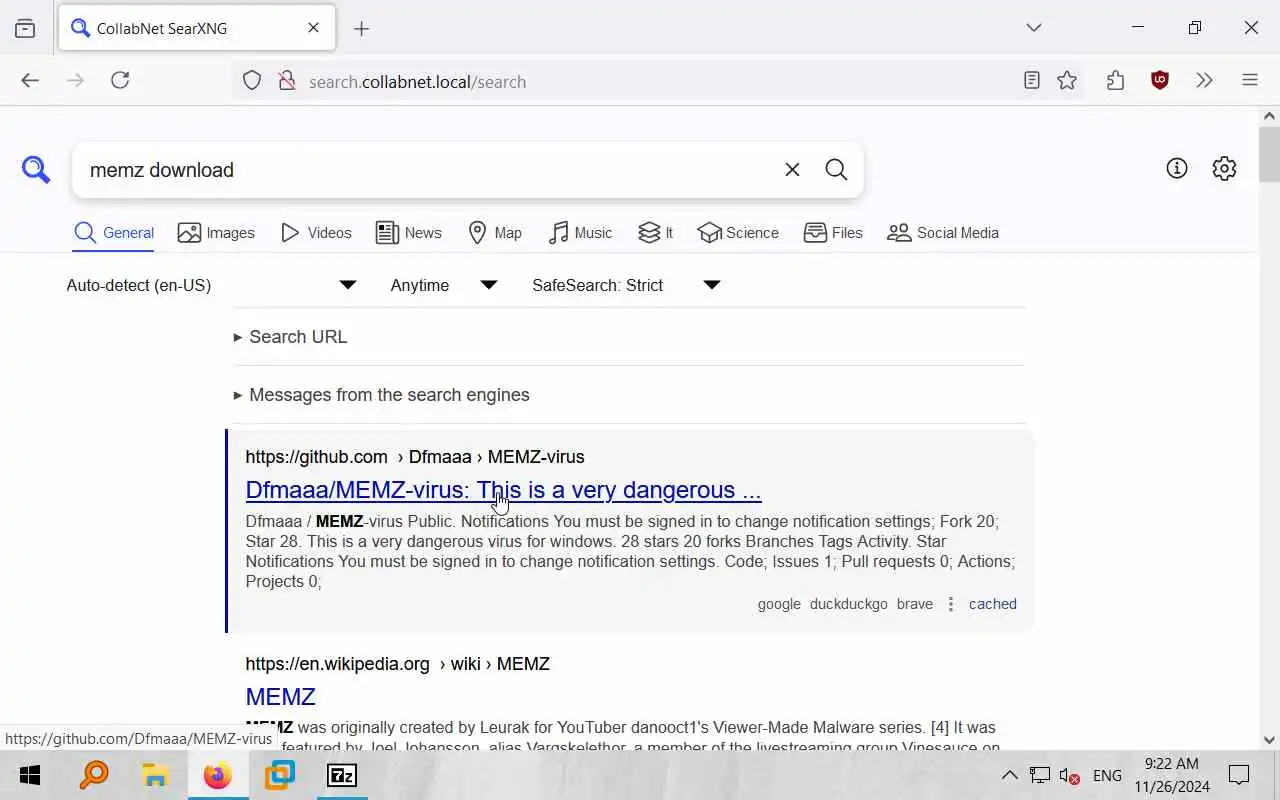The height and width of the screenshot is (800, 1280).
Task: Expand Messages from the search engines
Action: (x=381, y=395)
